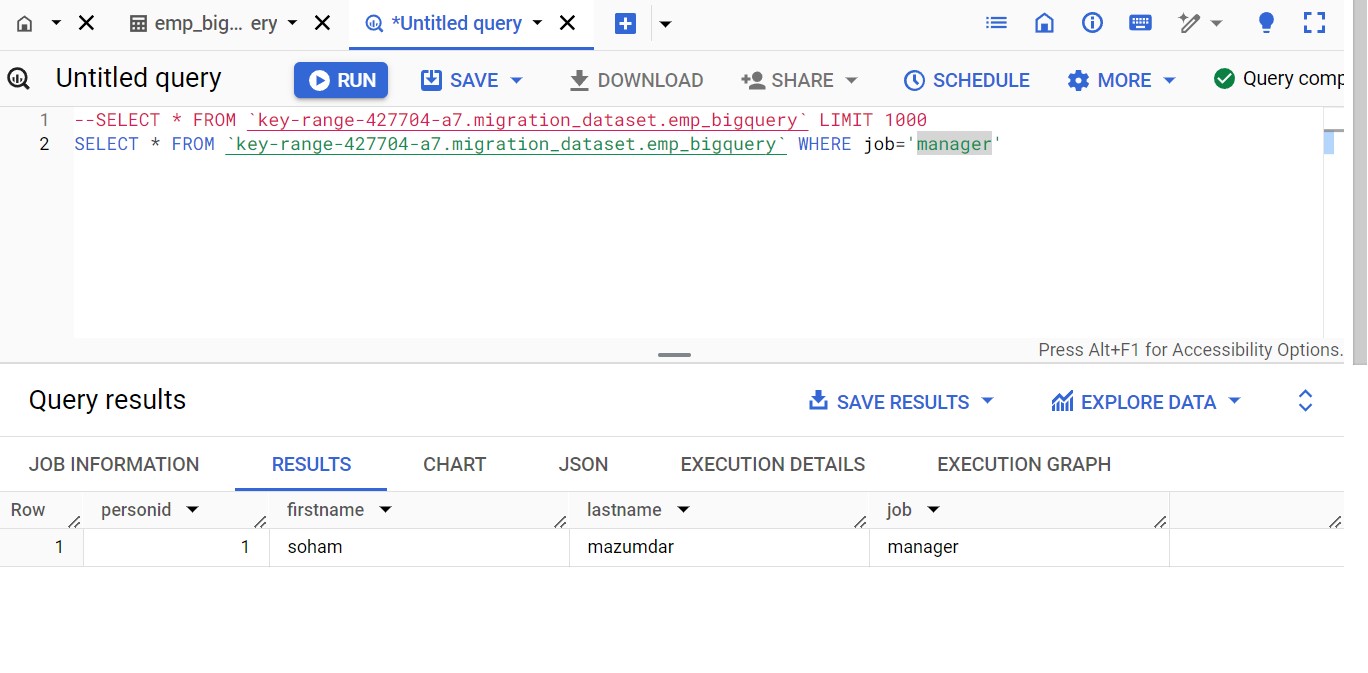Expand the SAVE RESULTS dropdown

[986, 401]
